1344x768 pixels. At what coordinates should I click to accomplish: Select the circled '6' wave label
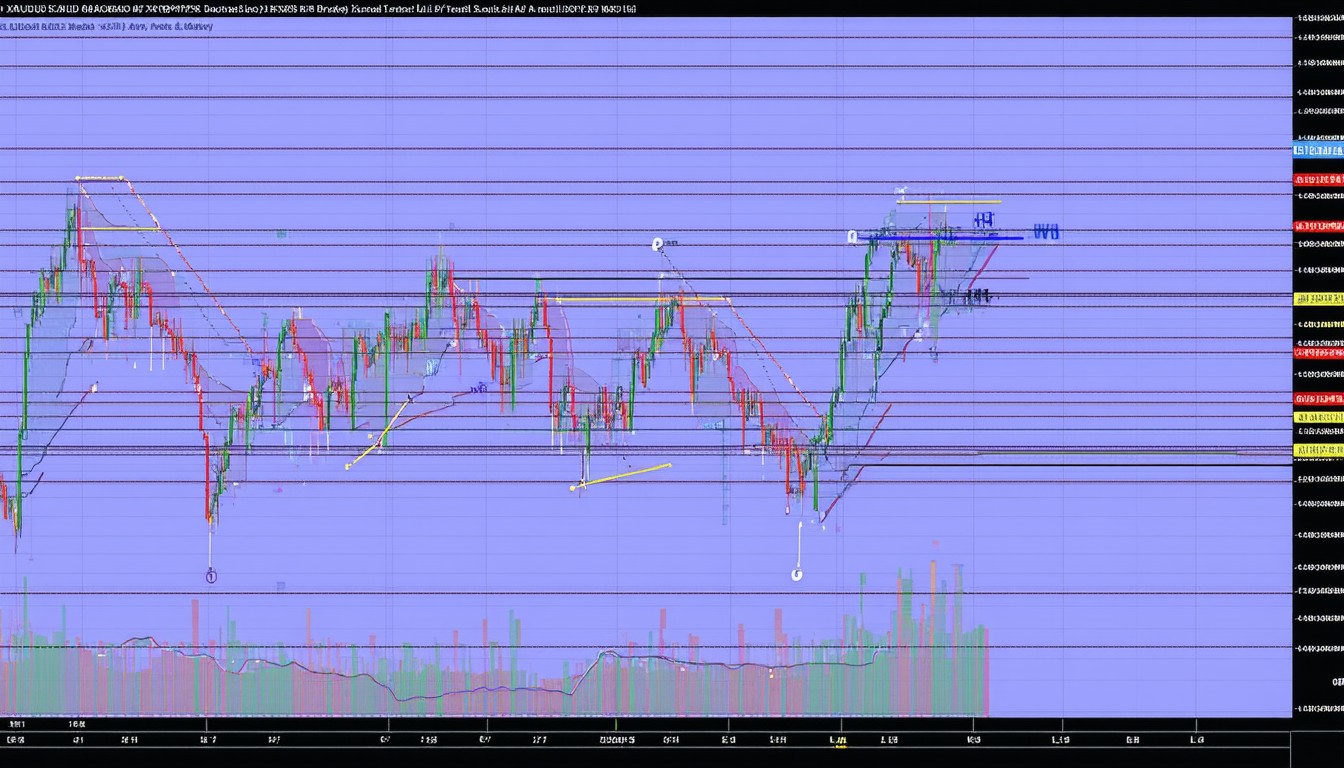click(x=797, y=573)
